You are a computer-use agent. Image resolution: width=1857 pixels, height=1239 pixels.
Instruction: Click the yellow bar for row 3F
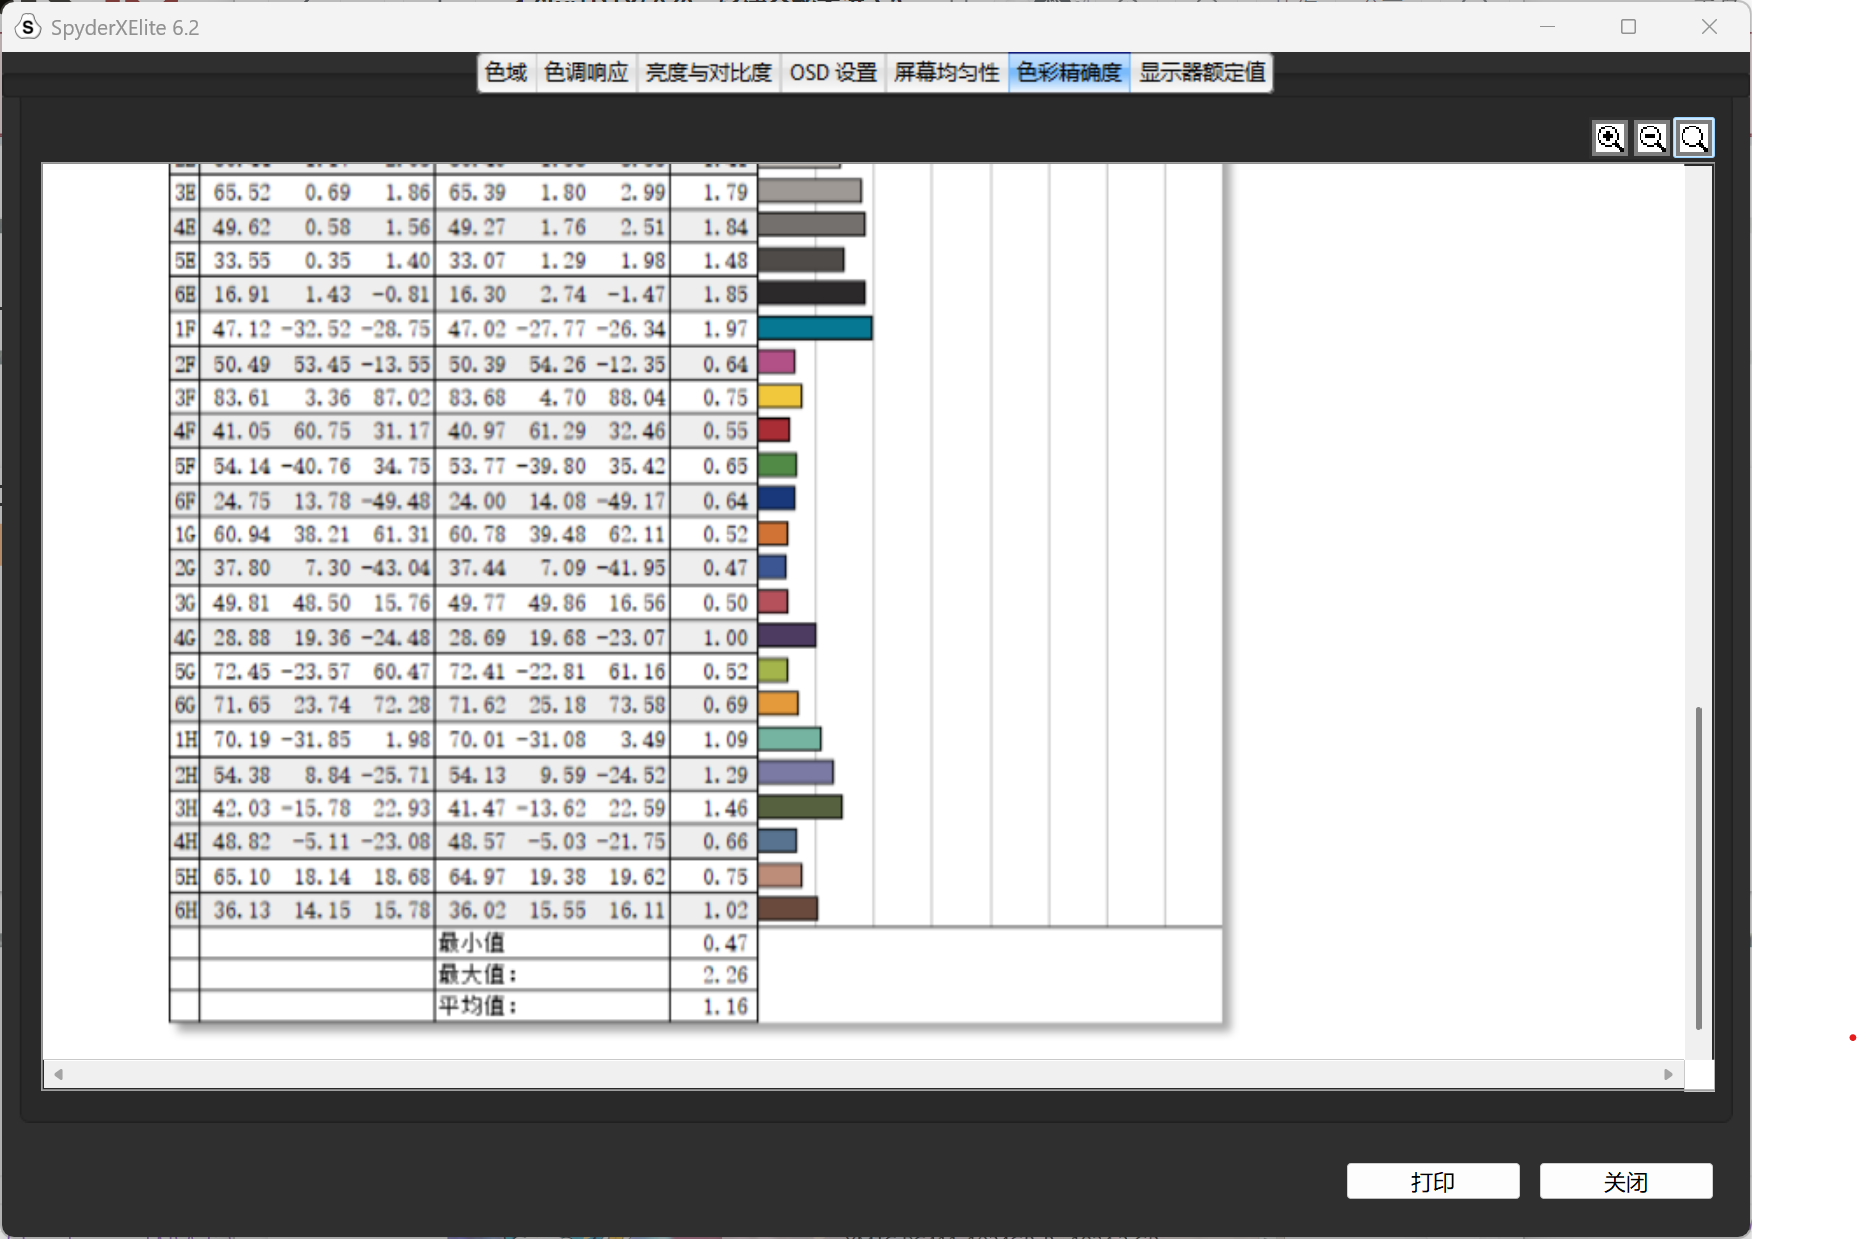tap(780, 396)
